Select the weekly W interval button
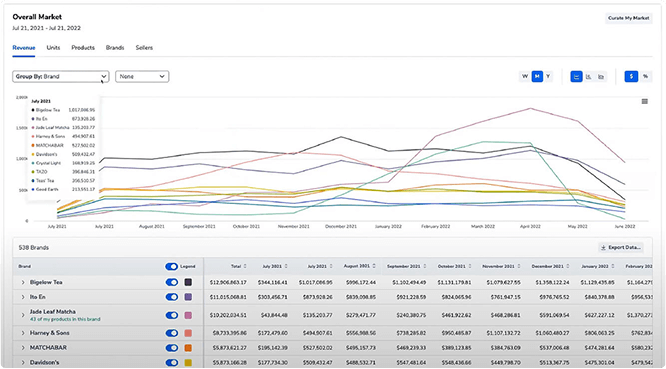This screenshot has width=666, height=369. tap(525, 76)
